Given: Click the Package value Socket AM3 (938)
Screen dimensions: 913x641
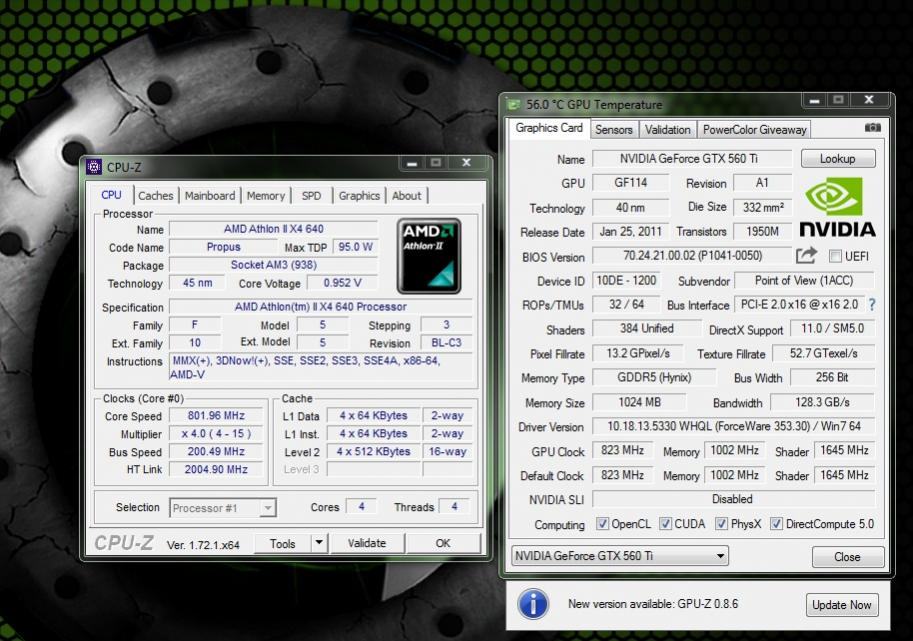Looking at the screenshot, I should (274, 265).
